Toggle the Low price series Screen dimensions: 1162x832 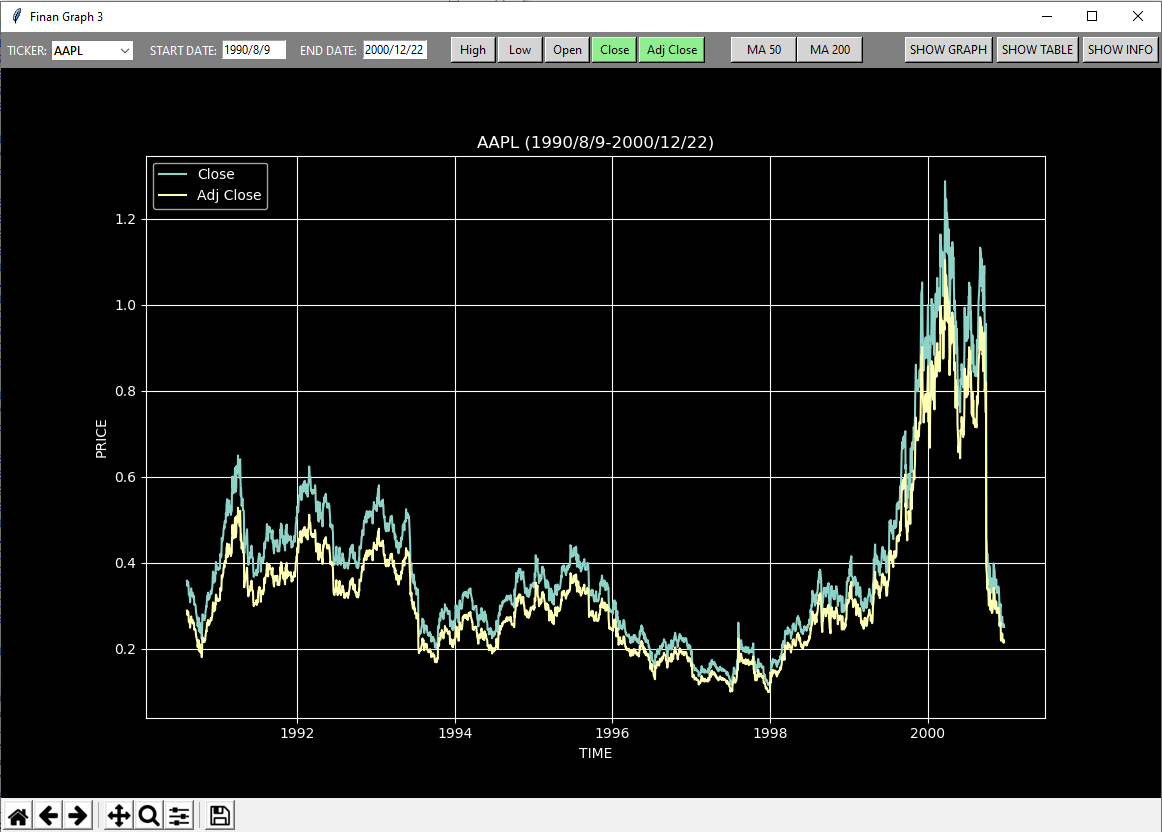tap(519, 50)
